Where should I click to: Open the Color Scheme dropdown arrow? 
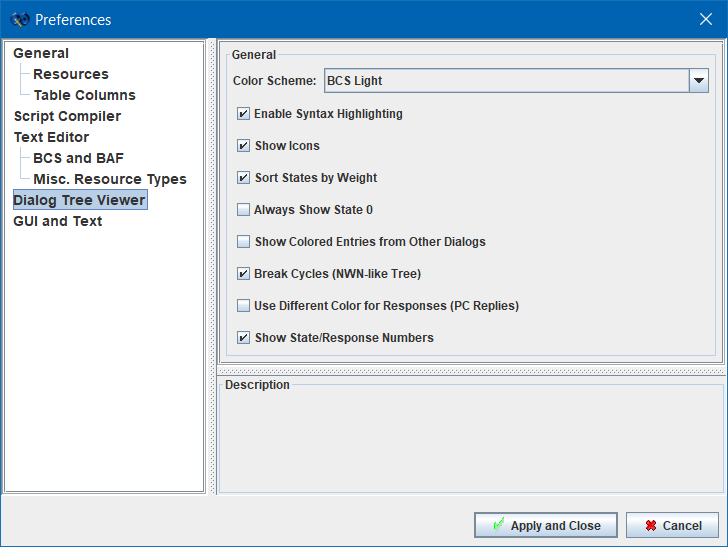click(699, 81)
